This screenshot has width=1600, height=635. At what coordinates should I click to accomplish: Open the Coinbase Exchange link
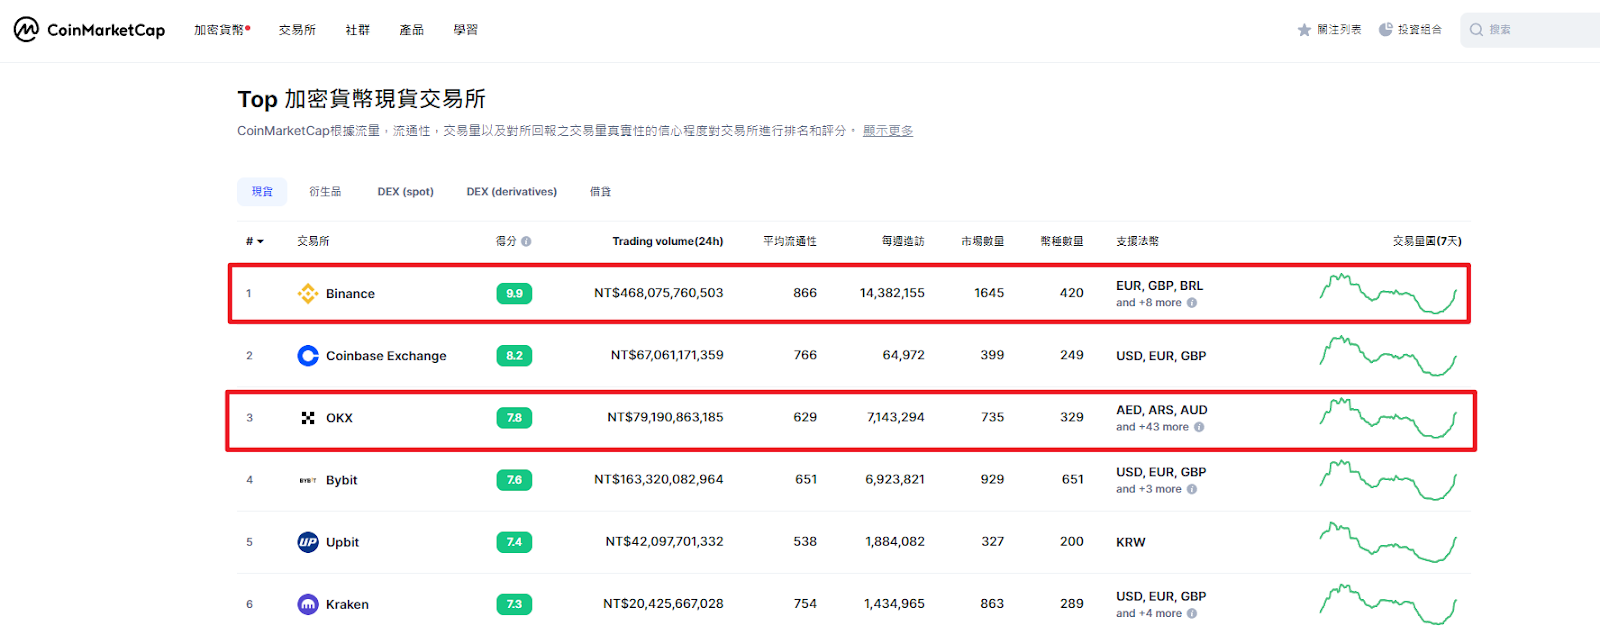pos(386,356)
